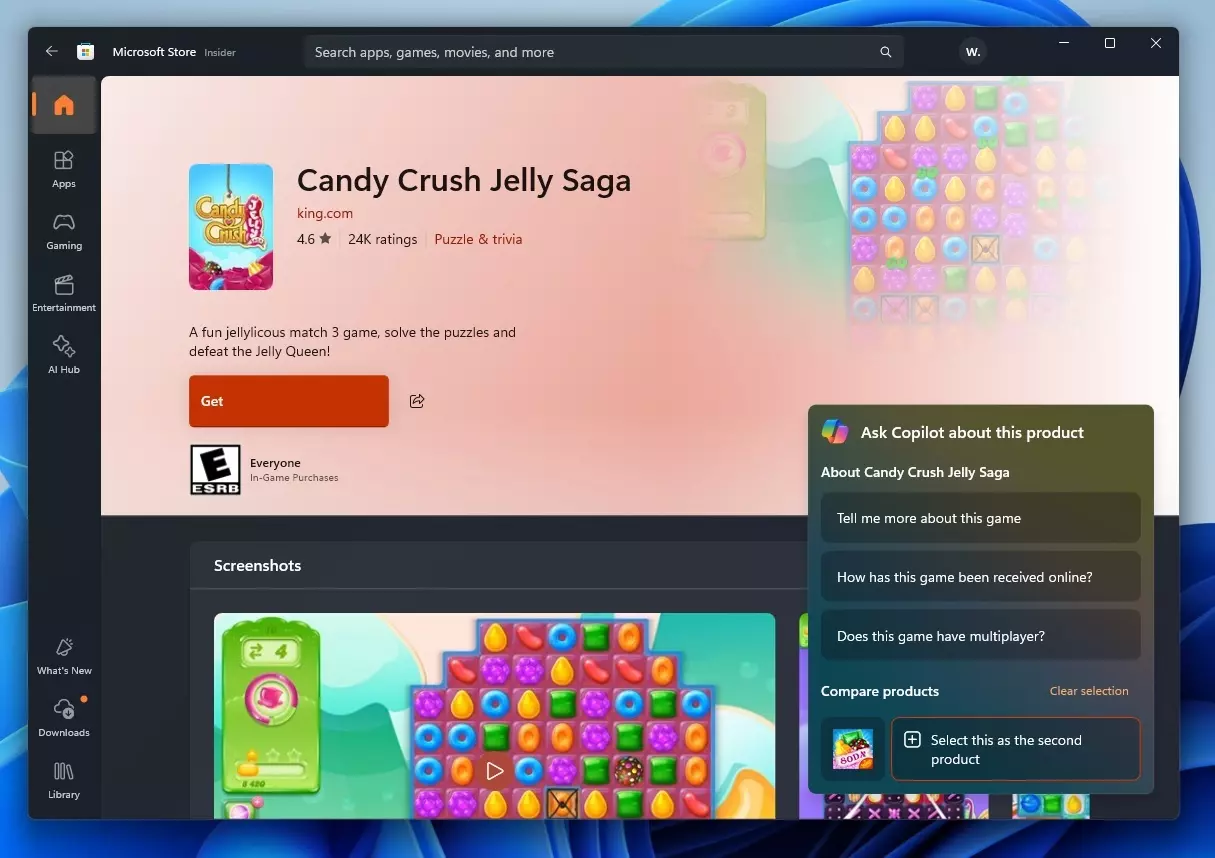Click the search magnifier icon
Image resolution: width=1215 pixels, height=858 pixels.
[x=885, y=52]
